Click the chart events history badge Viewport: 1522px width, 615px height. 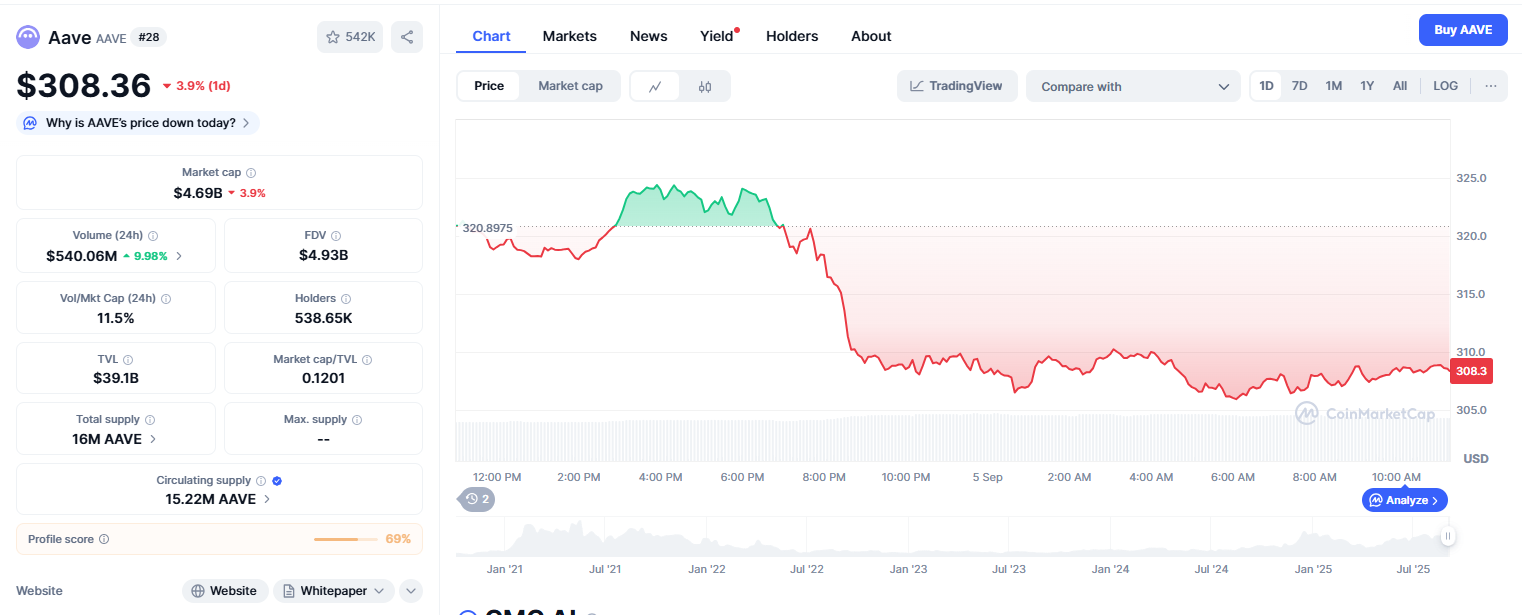click(x=477, y=498)
